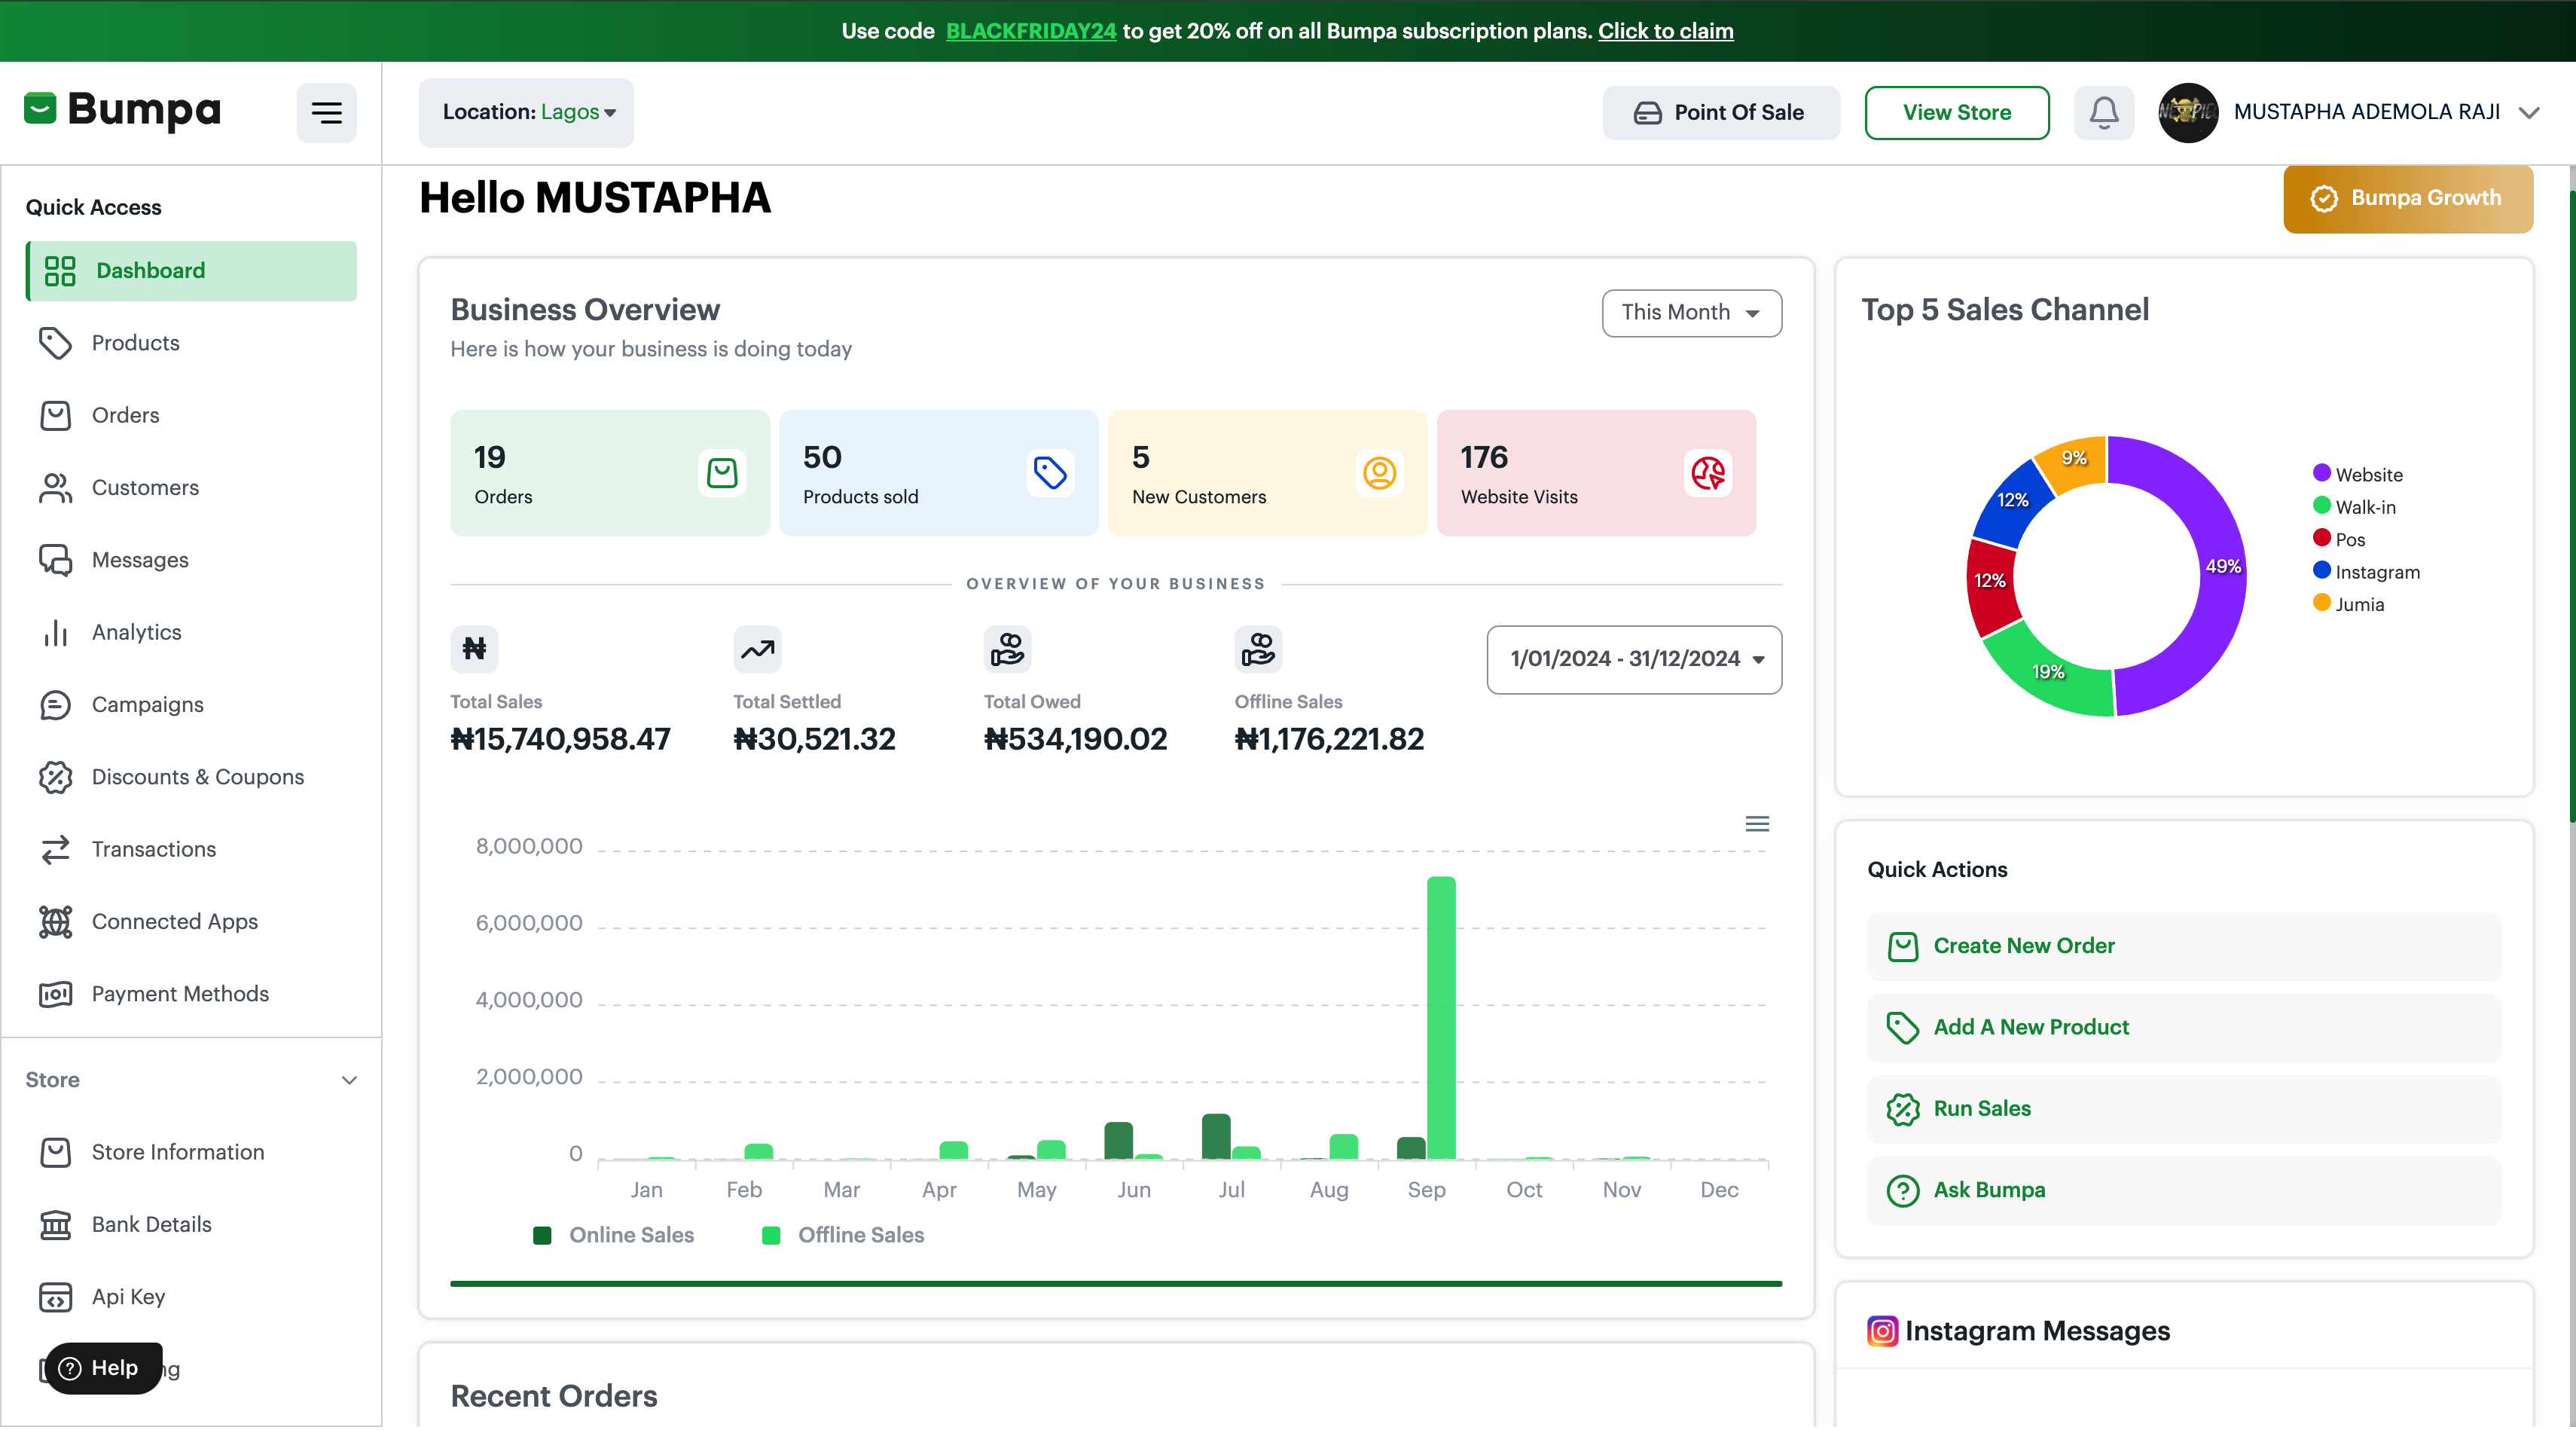This screenshot has height=1430, width=2576.
Task: Click the Analytics bar chart icon
Action: pyautogui.click(x=55, y=633)
